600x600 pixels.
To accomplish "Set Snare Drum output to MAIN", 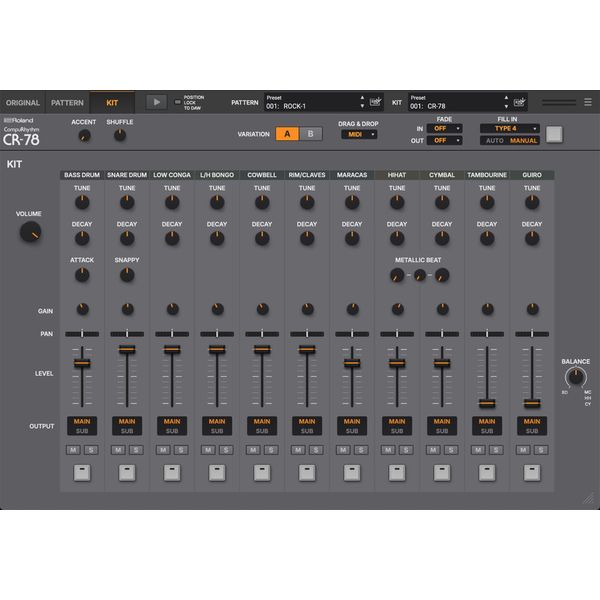I will (x=127, y=421).
